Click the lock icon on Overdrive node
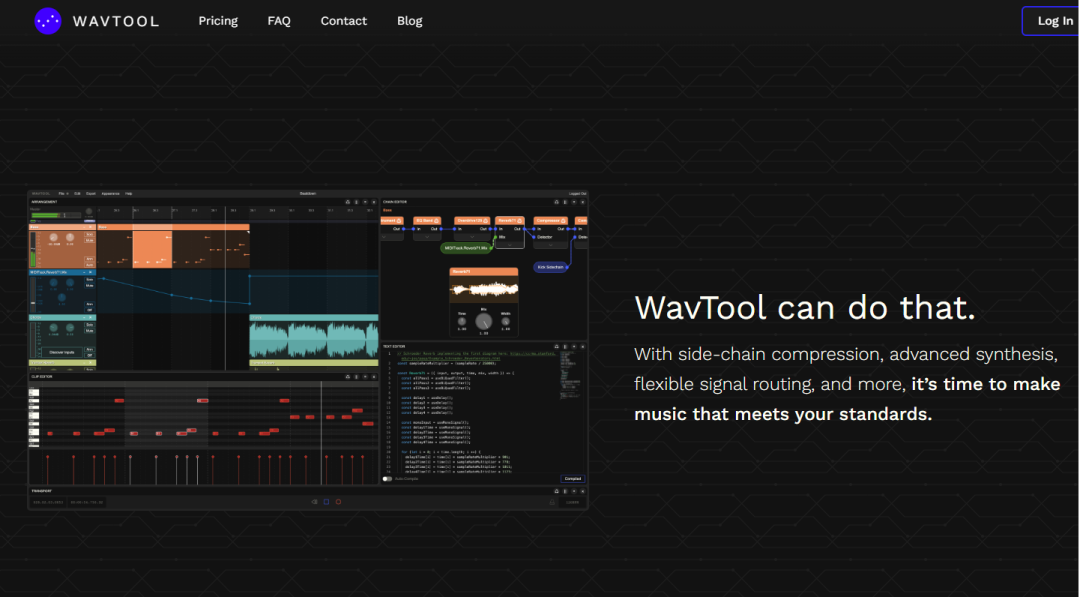This screenshot has height=597, width=1080. click(x=486, y=221)
